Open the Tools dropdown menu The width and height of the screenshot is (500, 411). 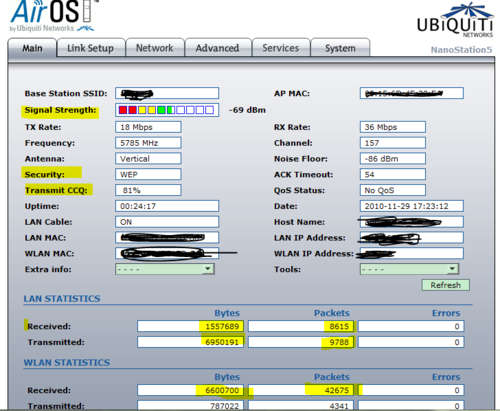click(x=409, y=269)
